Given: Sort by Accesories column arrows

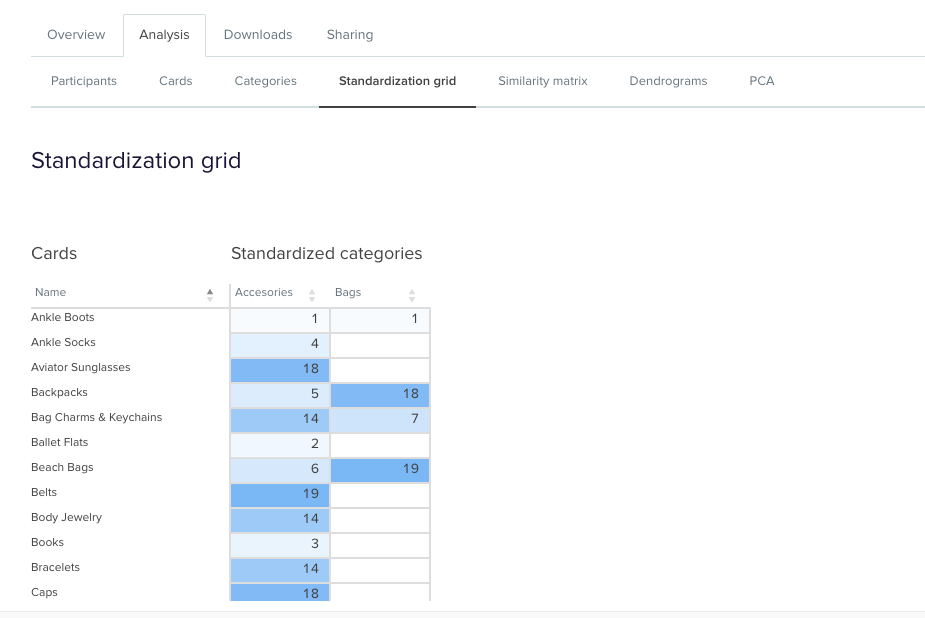Looking at the screenshot, I should tap(312, 295).
